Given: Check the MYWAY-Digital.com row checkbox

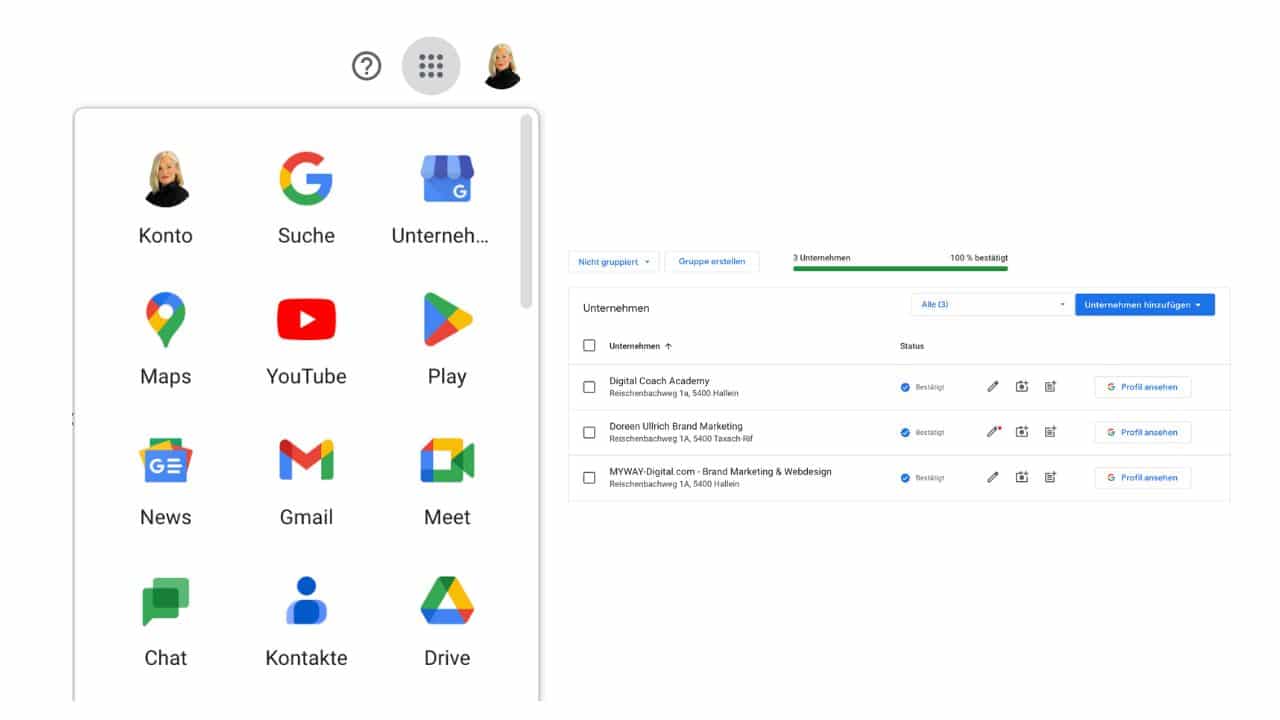Looking at the screenshot, I should pos(589,477).
